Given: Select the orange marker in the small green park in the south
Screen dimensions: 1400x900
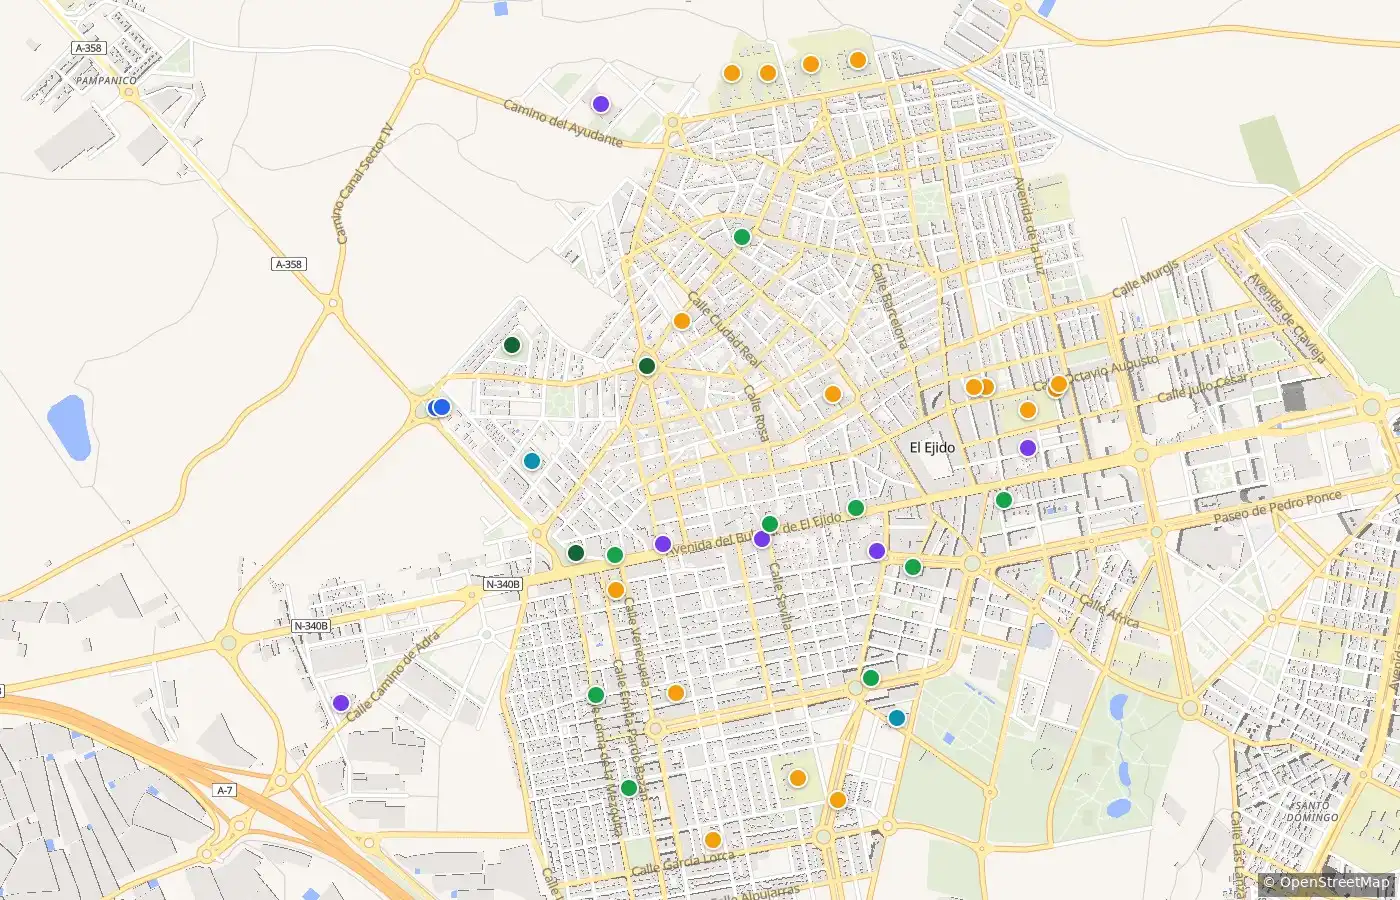Looking at the screenshot, I should click(798, 778).
